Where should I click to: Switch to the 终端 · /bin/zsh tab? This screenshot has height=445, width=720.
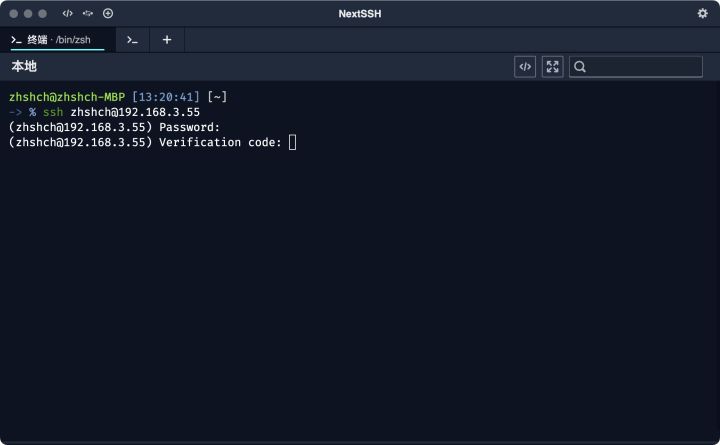(x=58, y=40)
